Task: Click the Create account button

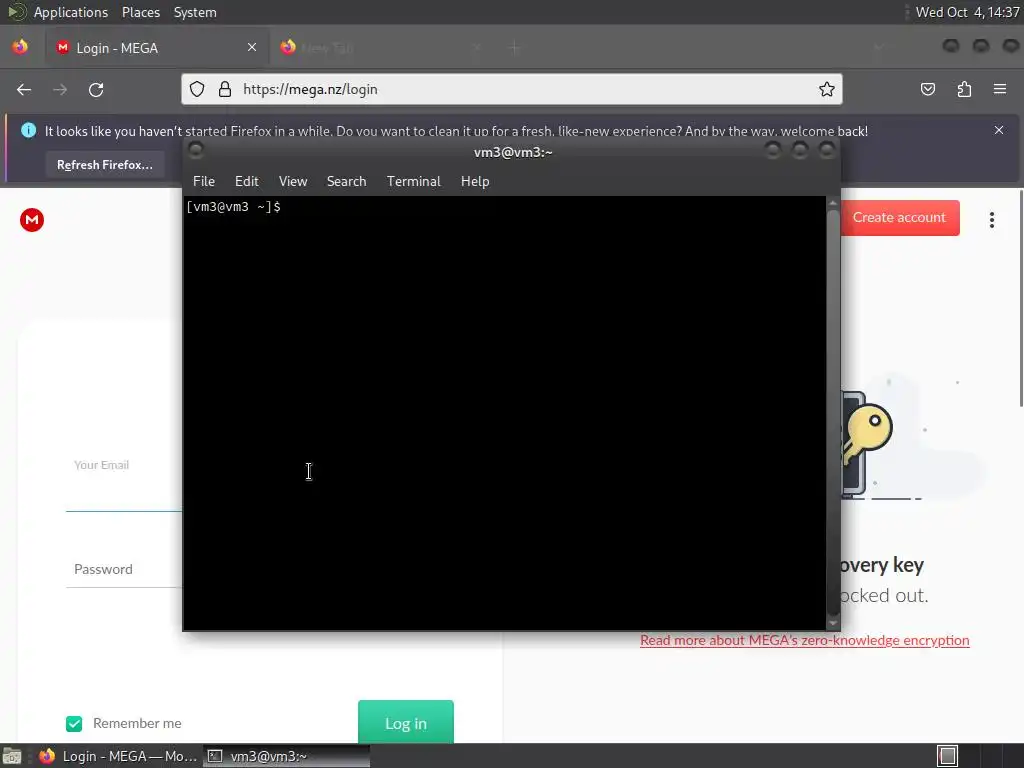Action: point(899,217)
